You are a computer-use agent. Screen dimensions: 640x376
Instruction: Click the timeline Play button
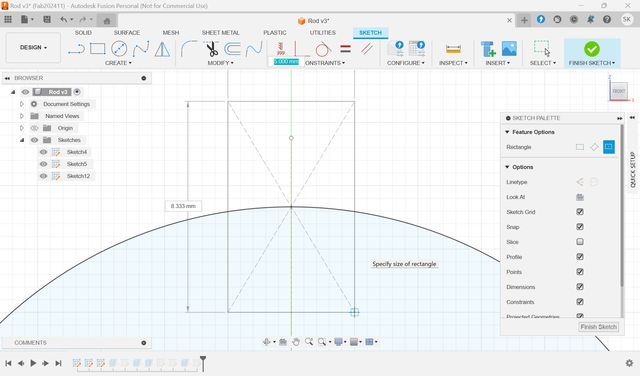pos(33,363)
